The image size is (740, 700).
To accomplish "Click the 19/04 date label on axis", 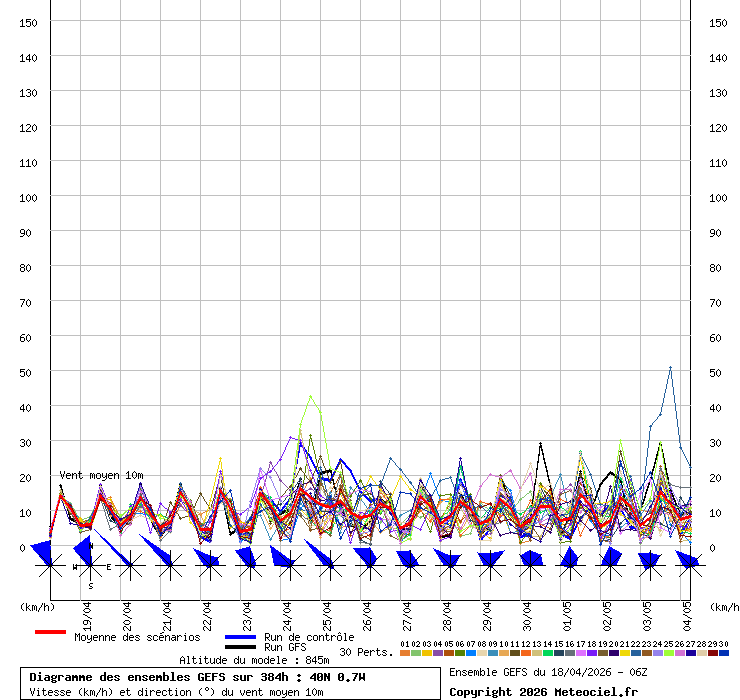I will [87, 612].
